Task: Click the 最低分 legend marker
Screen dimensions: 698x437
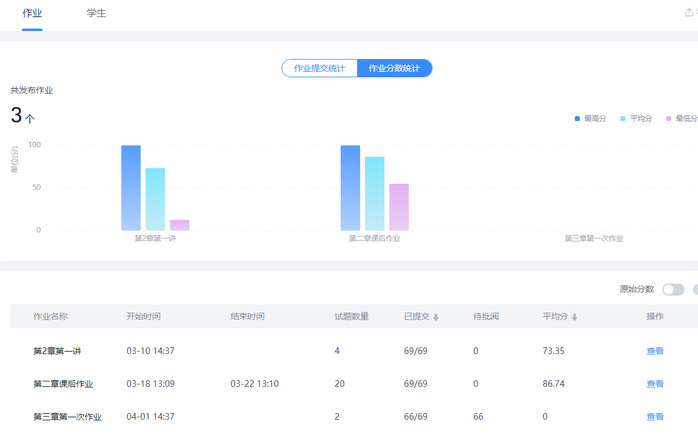Action: (x=669, y=118)
